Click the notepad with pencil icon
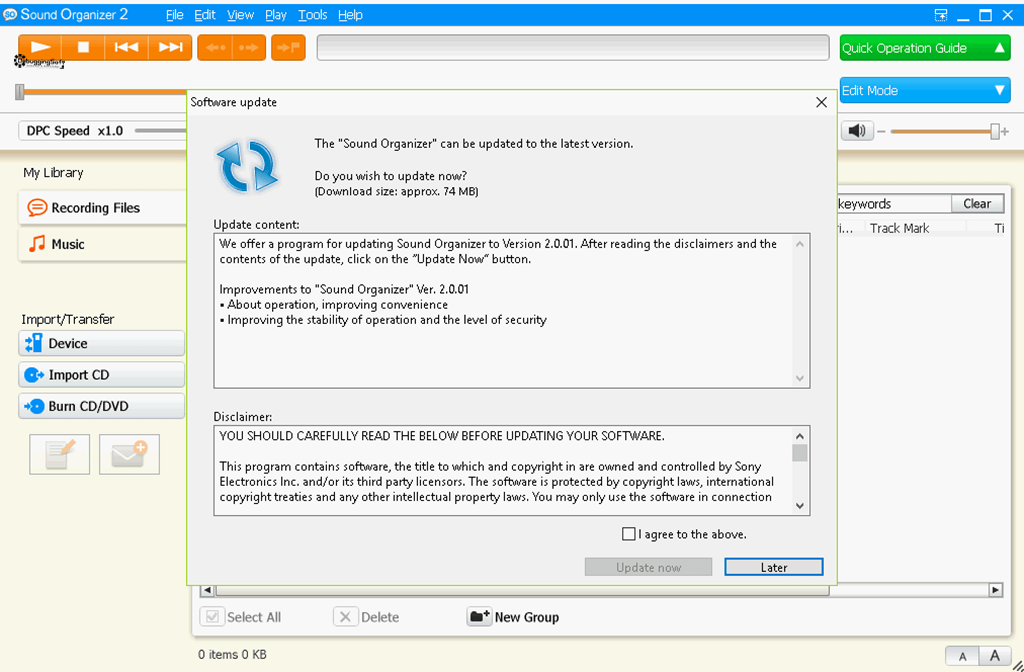This screenshot has height=672, width=1024. click(x=59, y=454)
